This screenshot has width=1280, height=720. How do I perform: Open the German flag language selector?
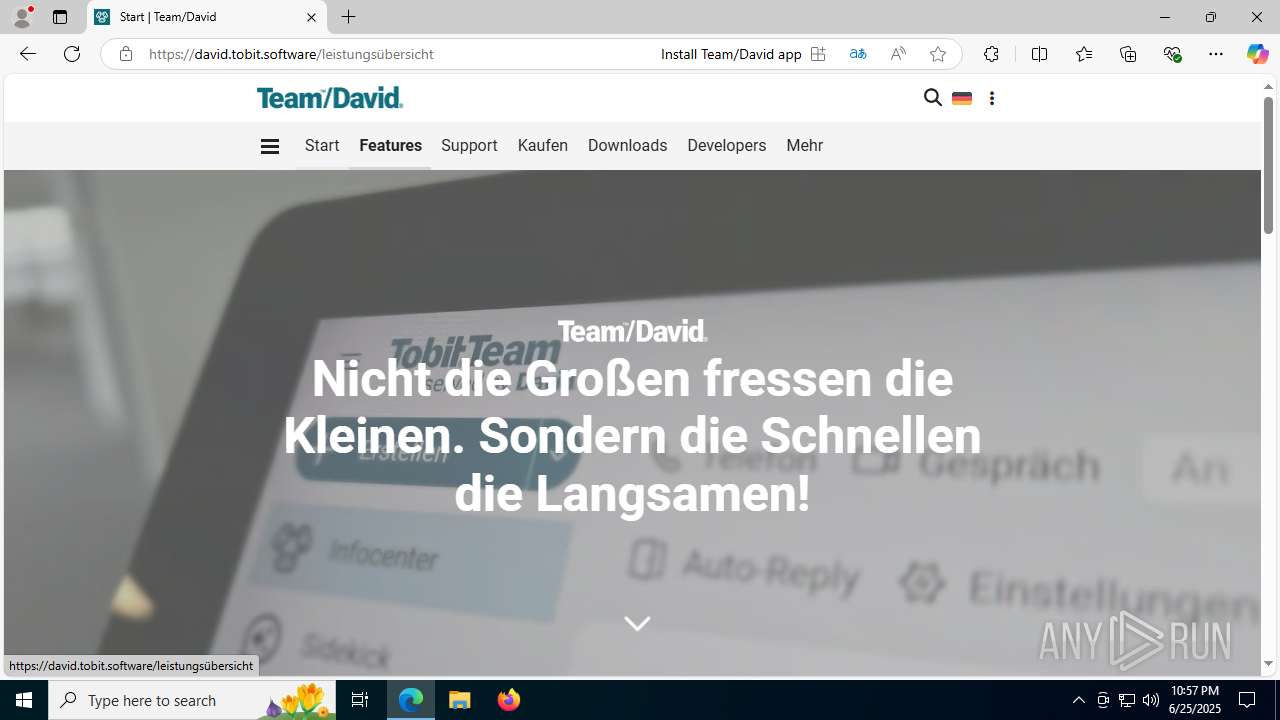pyautogui.click(x=962, y=98)
